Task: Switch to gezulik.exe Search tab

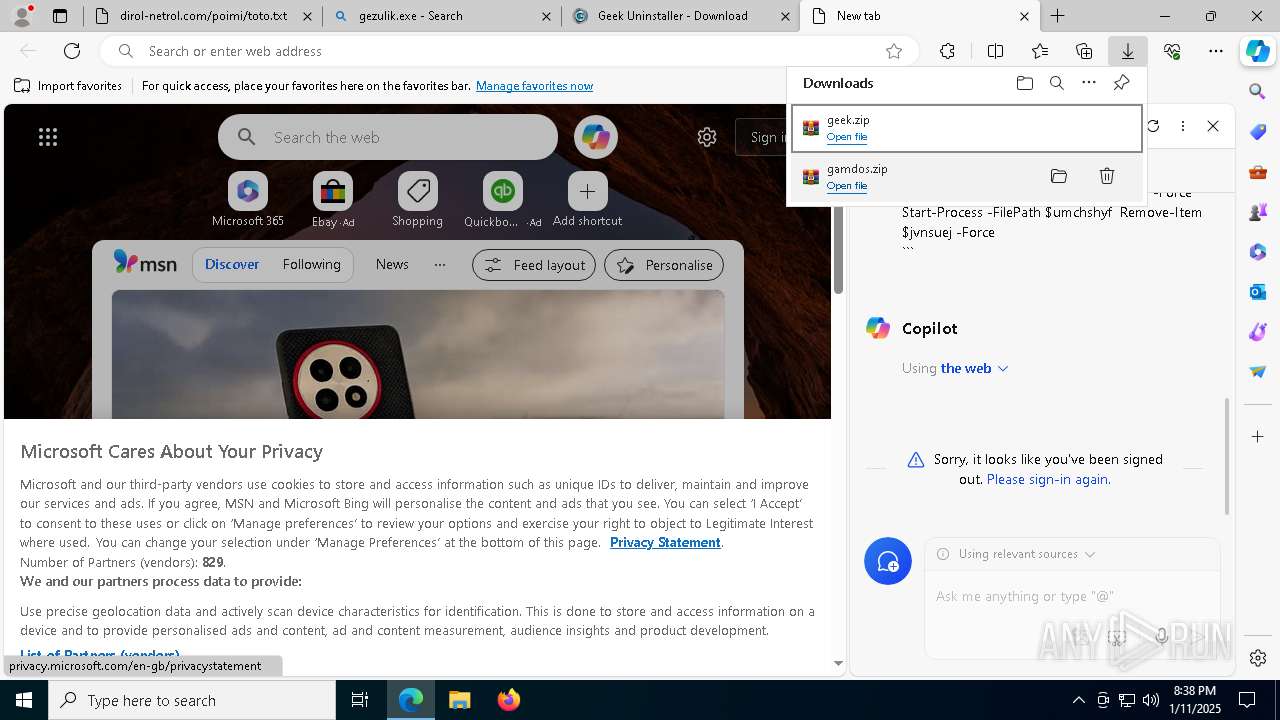Action: 443,16
